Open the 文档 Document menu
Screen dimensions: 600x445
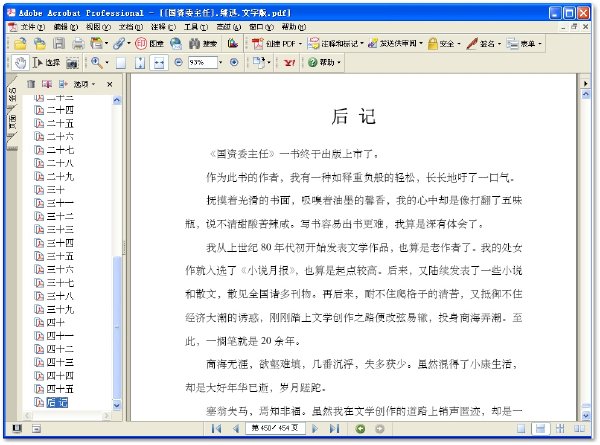click(130, 27)
